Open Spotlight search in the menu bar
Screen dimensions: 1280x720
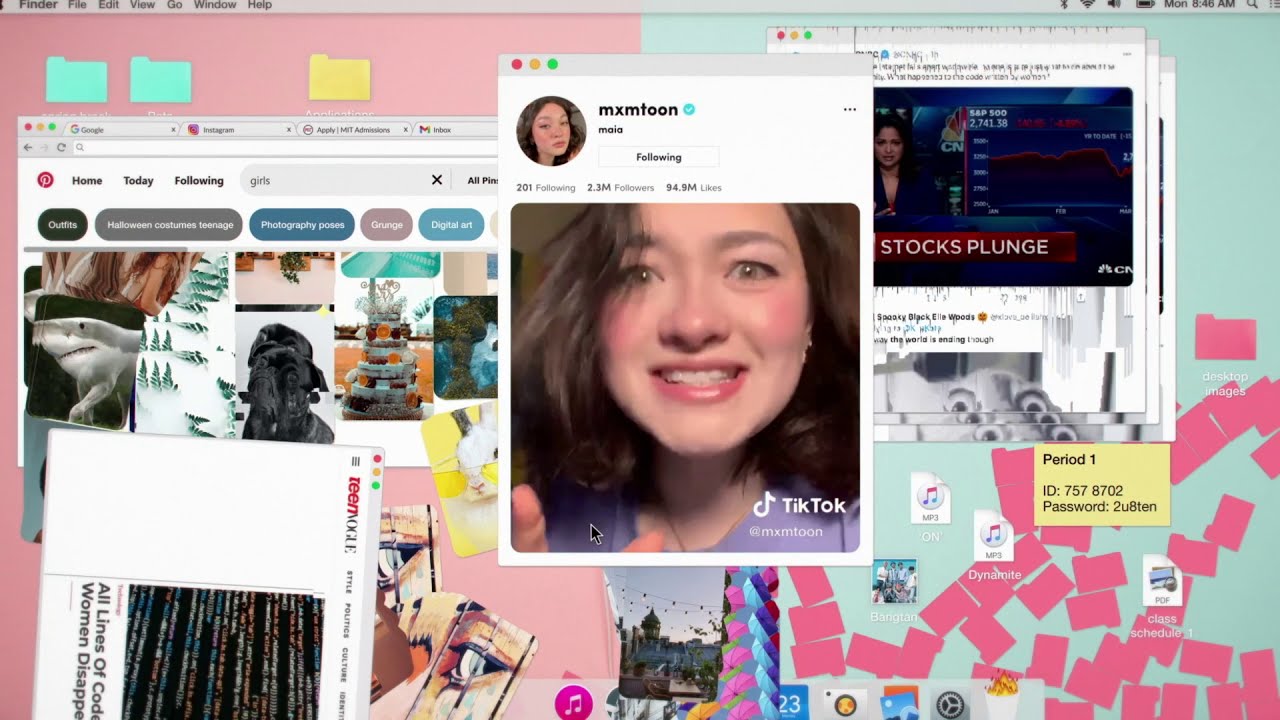[1252, 5]
